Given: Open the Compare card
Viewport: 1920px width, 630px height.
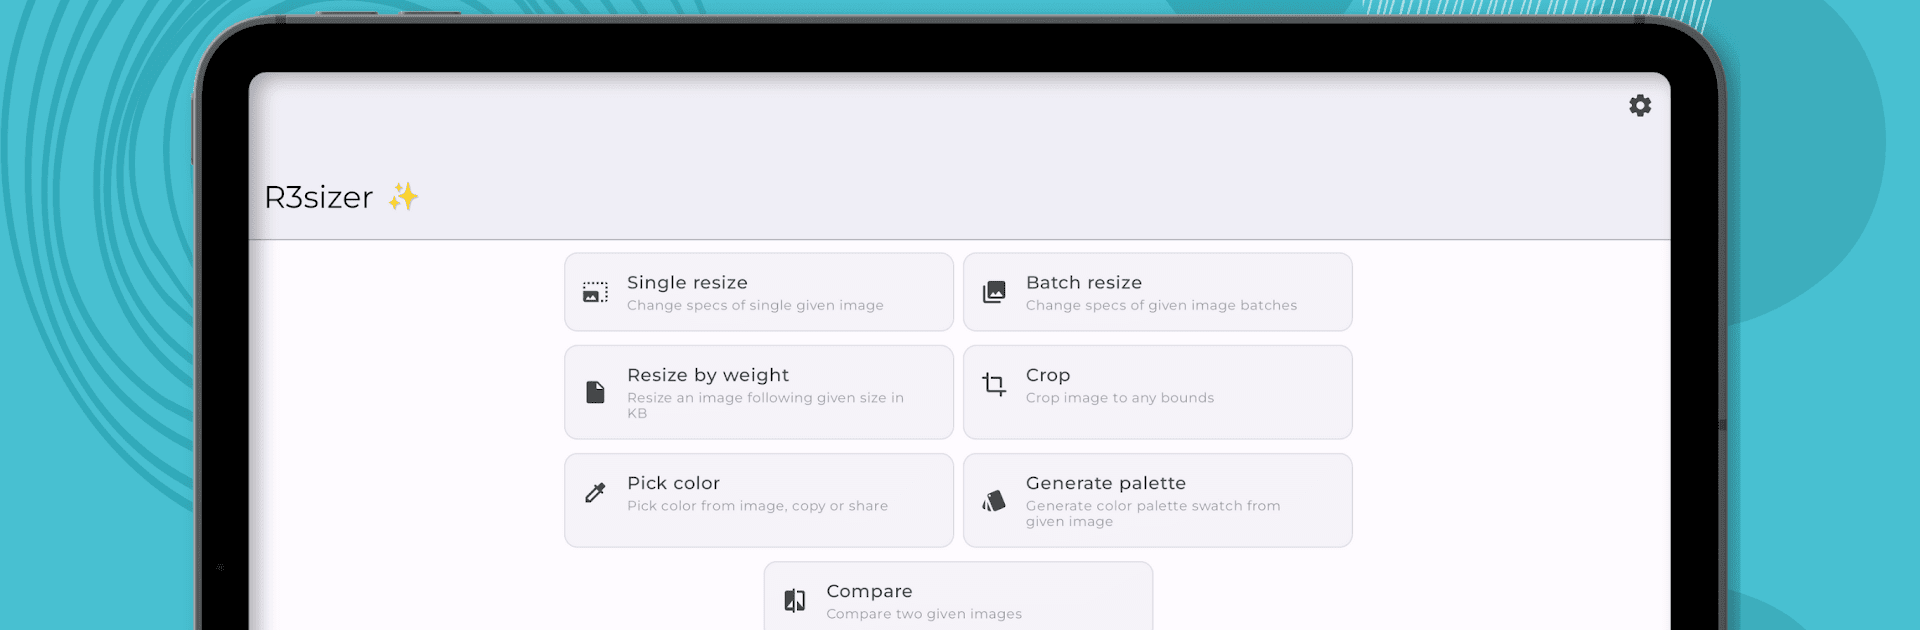Looking at the screenshot, I should coord(959,597).
